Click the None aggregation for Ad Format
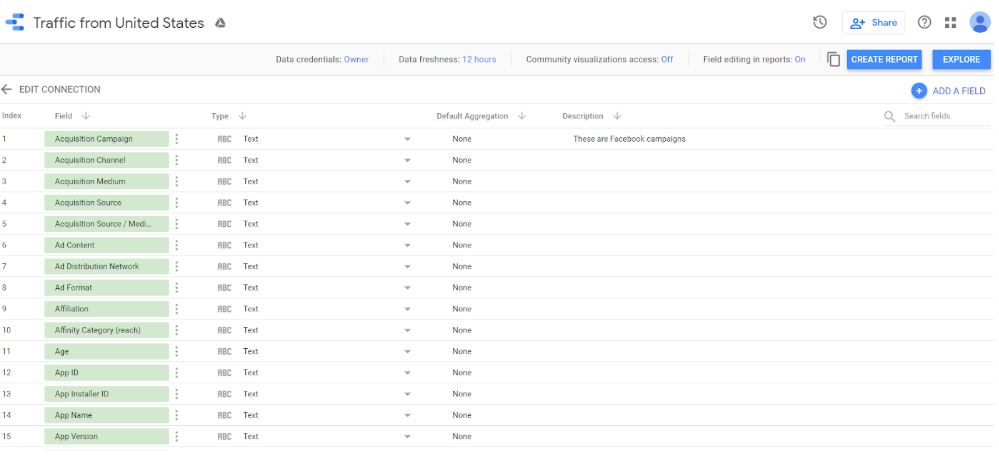Image resolution: width=999 pixels, height=462 pixels. (462, 287)
